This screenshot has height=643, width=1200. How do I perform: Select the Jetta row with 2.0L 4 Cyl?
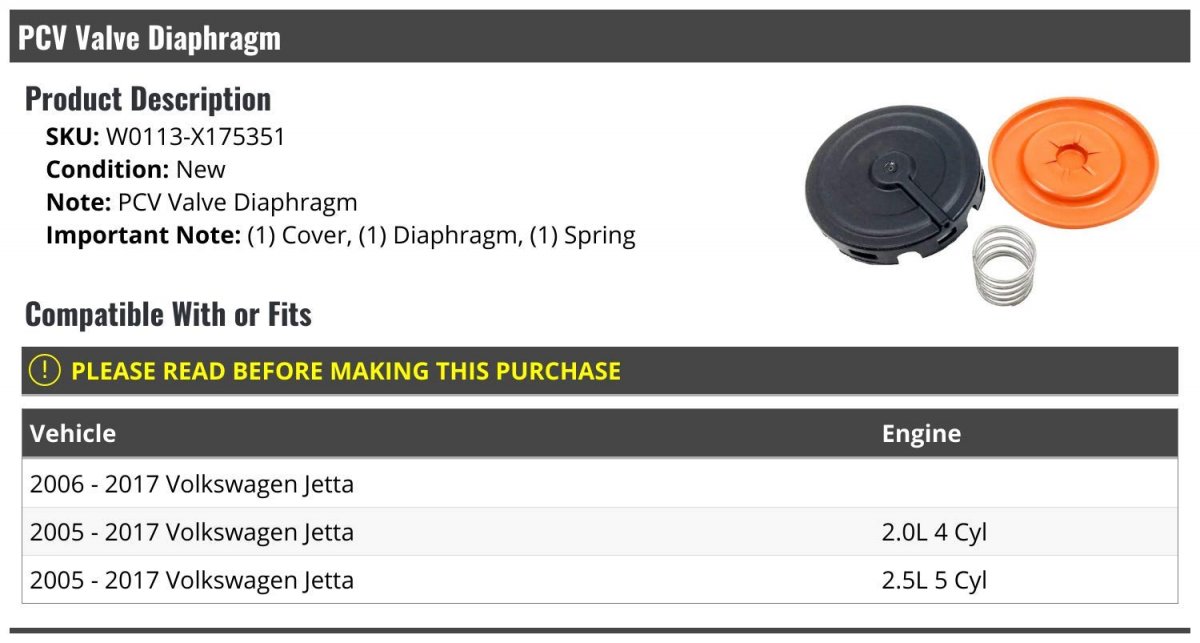pyautogui.click(x=600, y=532)
